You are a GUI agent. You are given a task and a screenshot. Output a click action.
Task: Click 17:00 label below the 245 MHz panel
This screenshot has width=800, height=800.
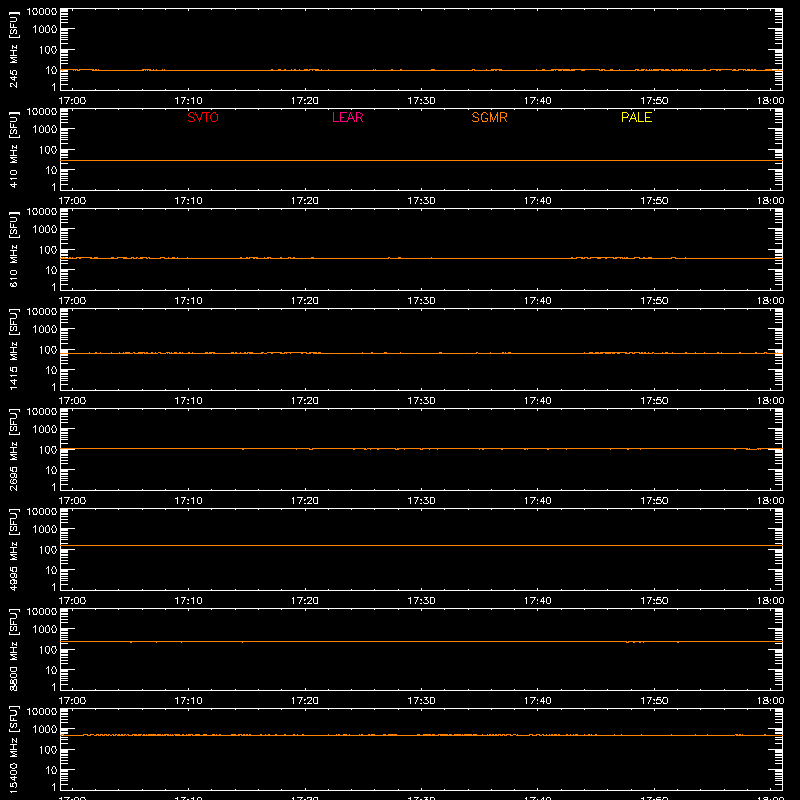click(x=72, y=101)
